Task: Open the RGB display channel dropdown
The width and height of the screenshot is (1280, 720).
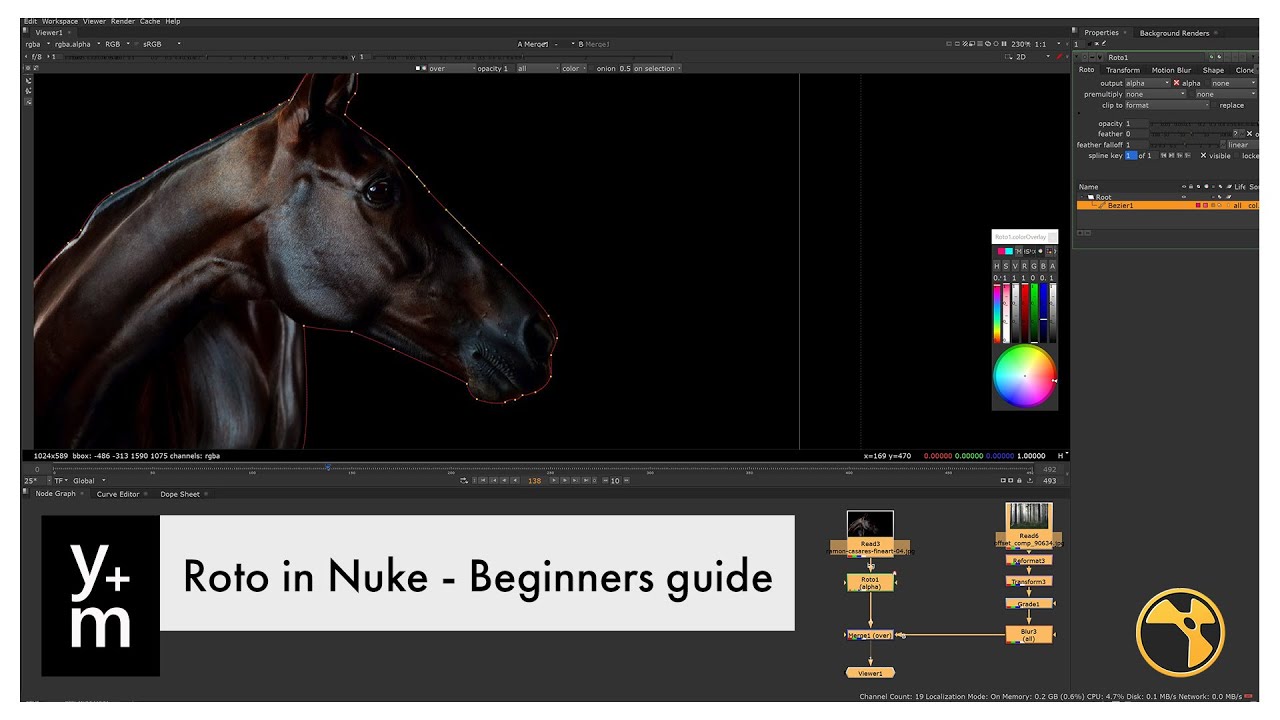Action: (116, 44)
